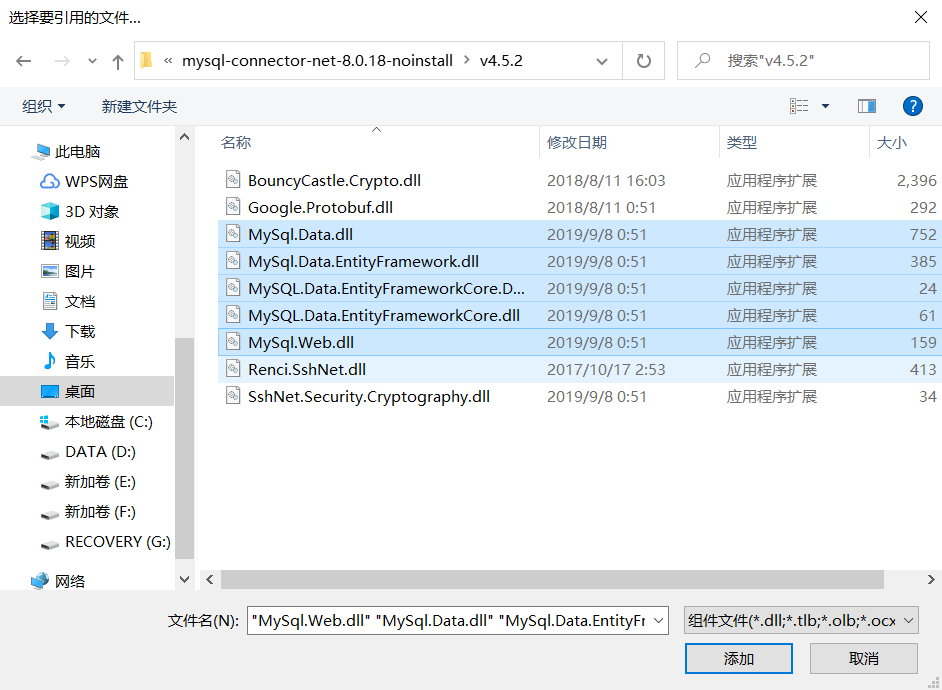Select the MySql.Web.dll file
The image size is (942, 690).
(580, 342)
